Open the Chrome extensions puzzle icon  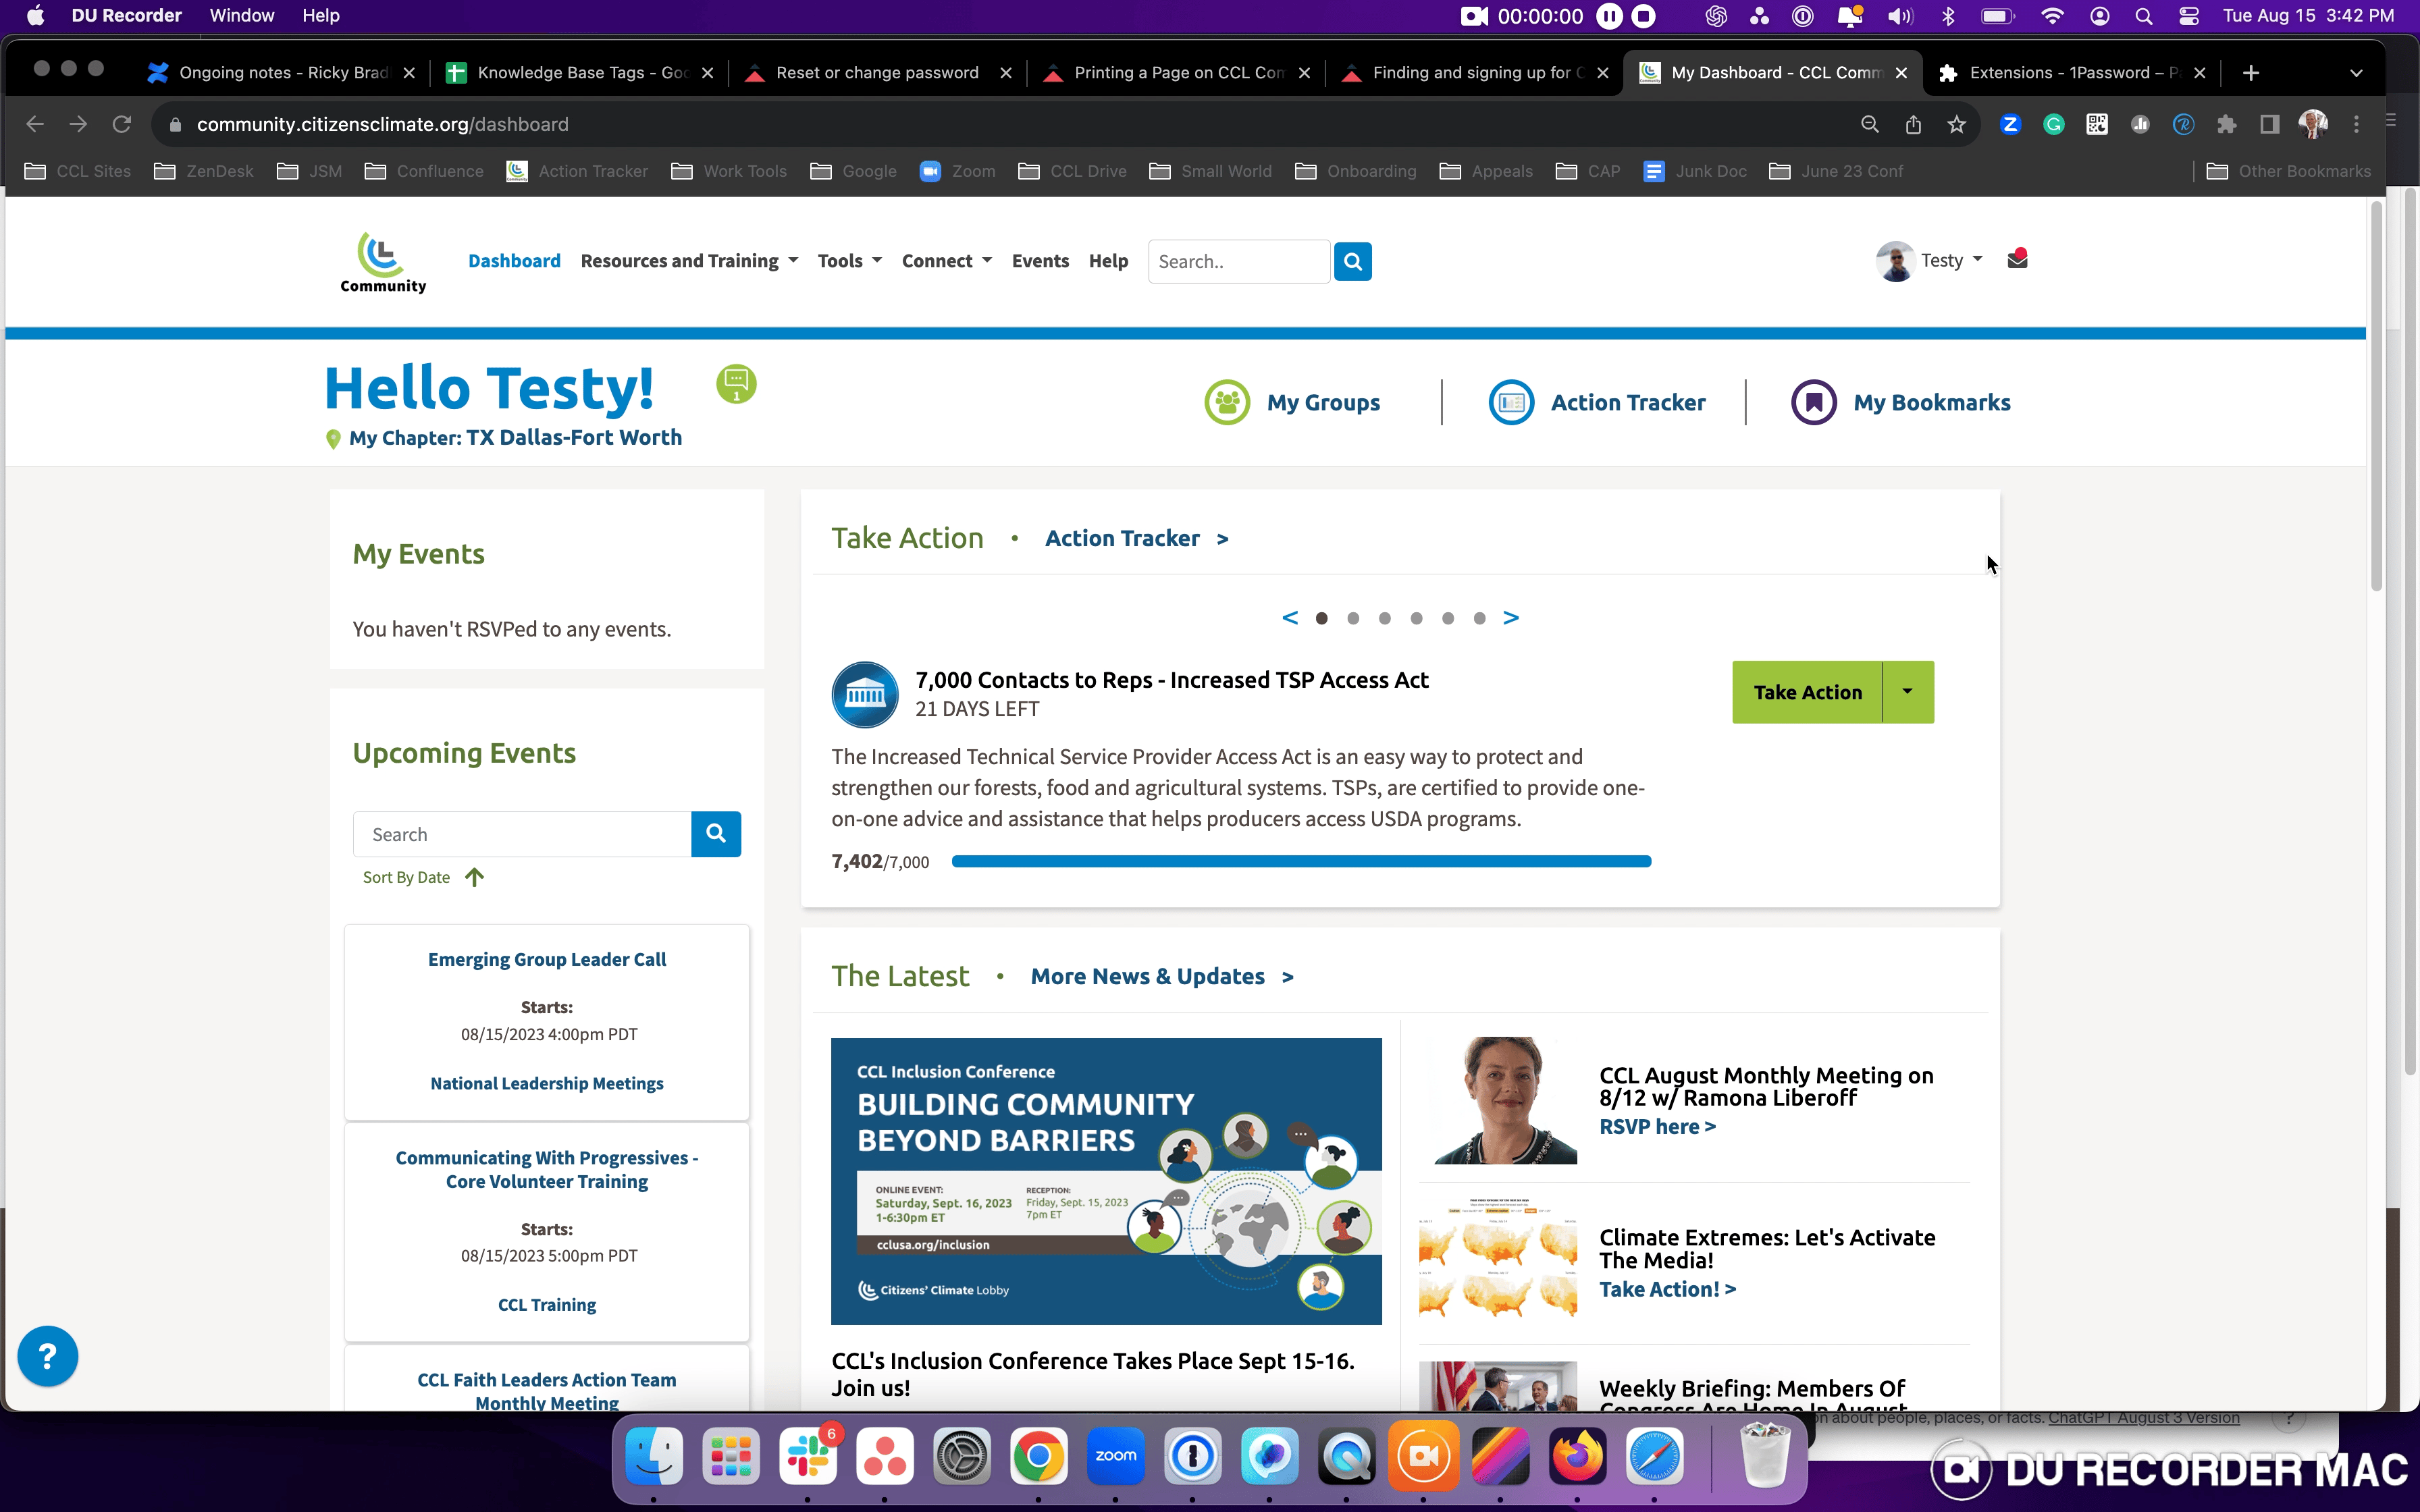click(2226, 124)
